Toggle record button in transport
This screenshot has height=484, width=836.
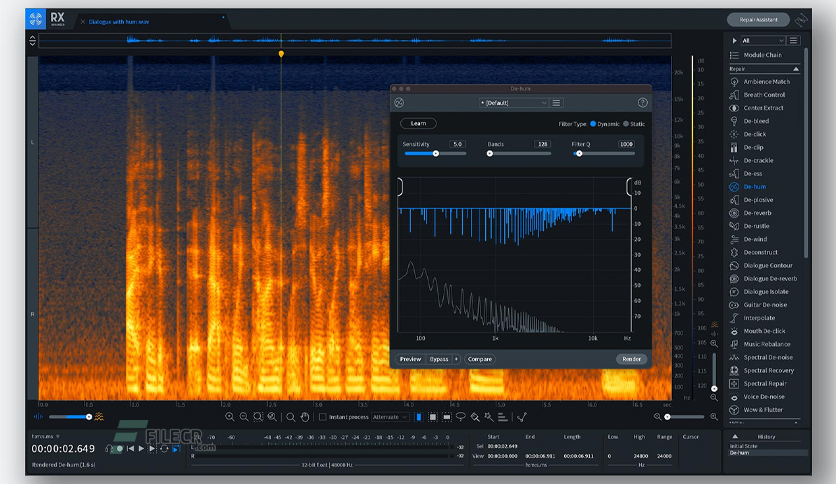(120, 449)
